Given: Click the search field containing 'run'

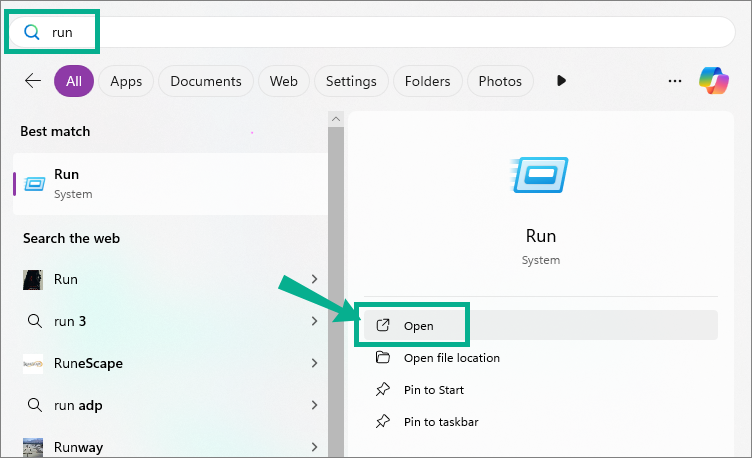Looking at the screenshot, I should (372, 32).
